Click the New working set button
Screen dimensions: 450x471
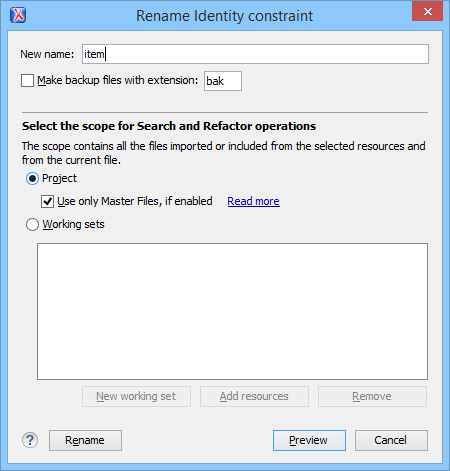coord(136,396)
